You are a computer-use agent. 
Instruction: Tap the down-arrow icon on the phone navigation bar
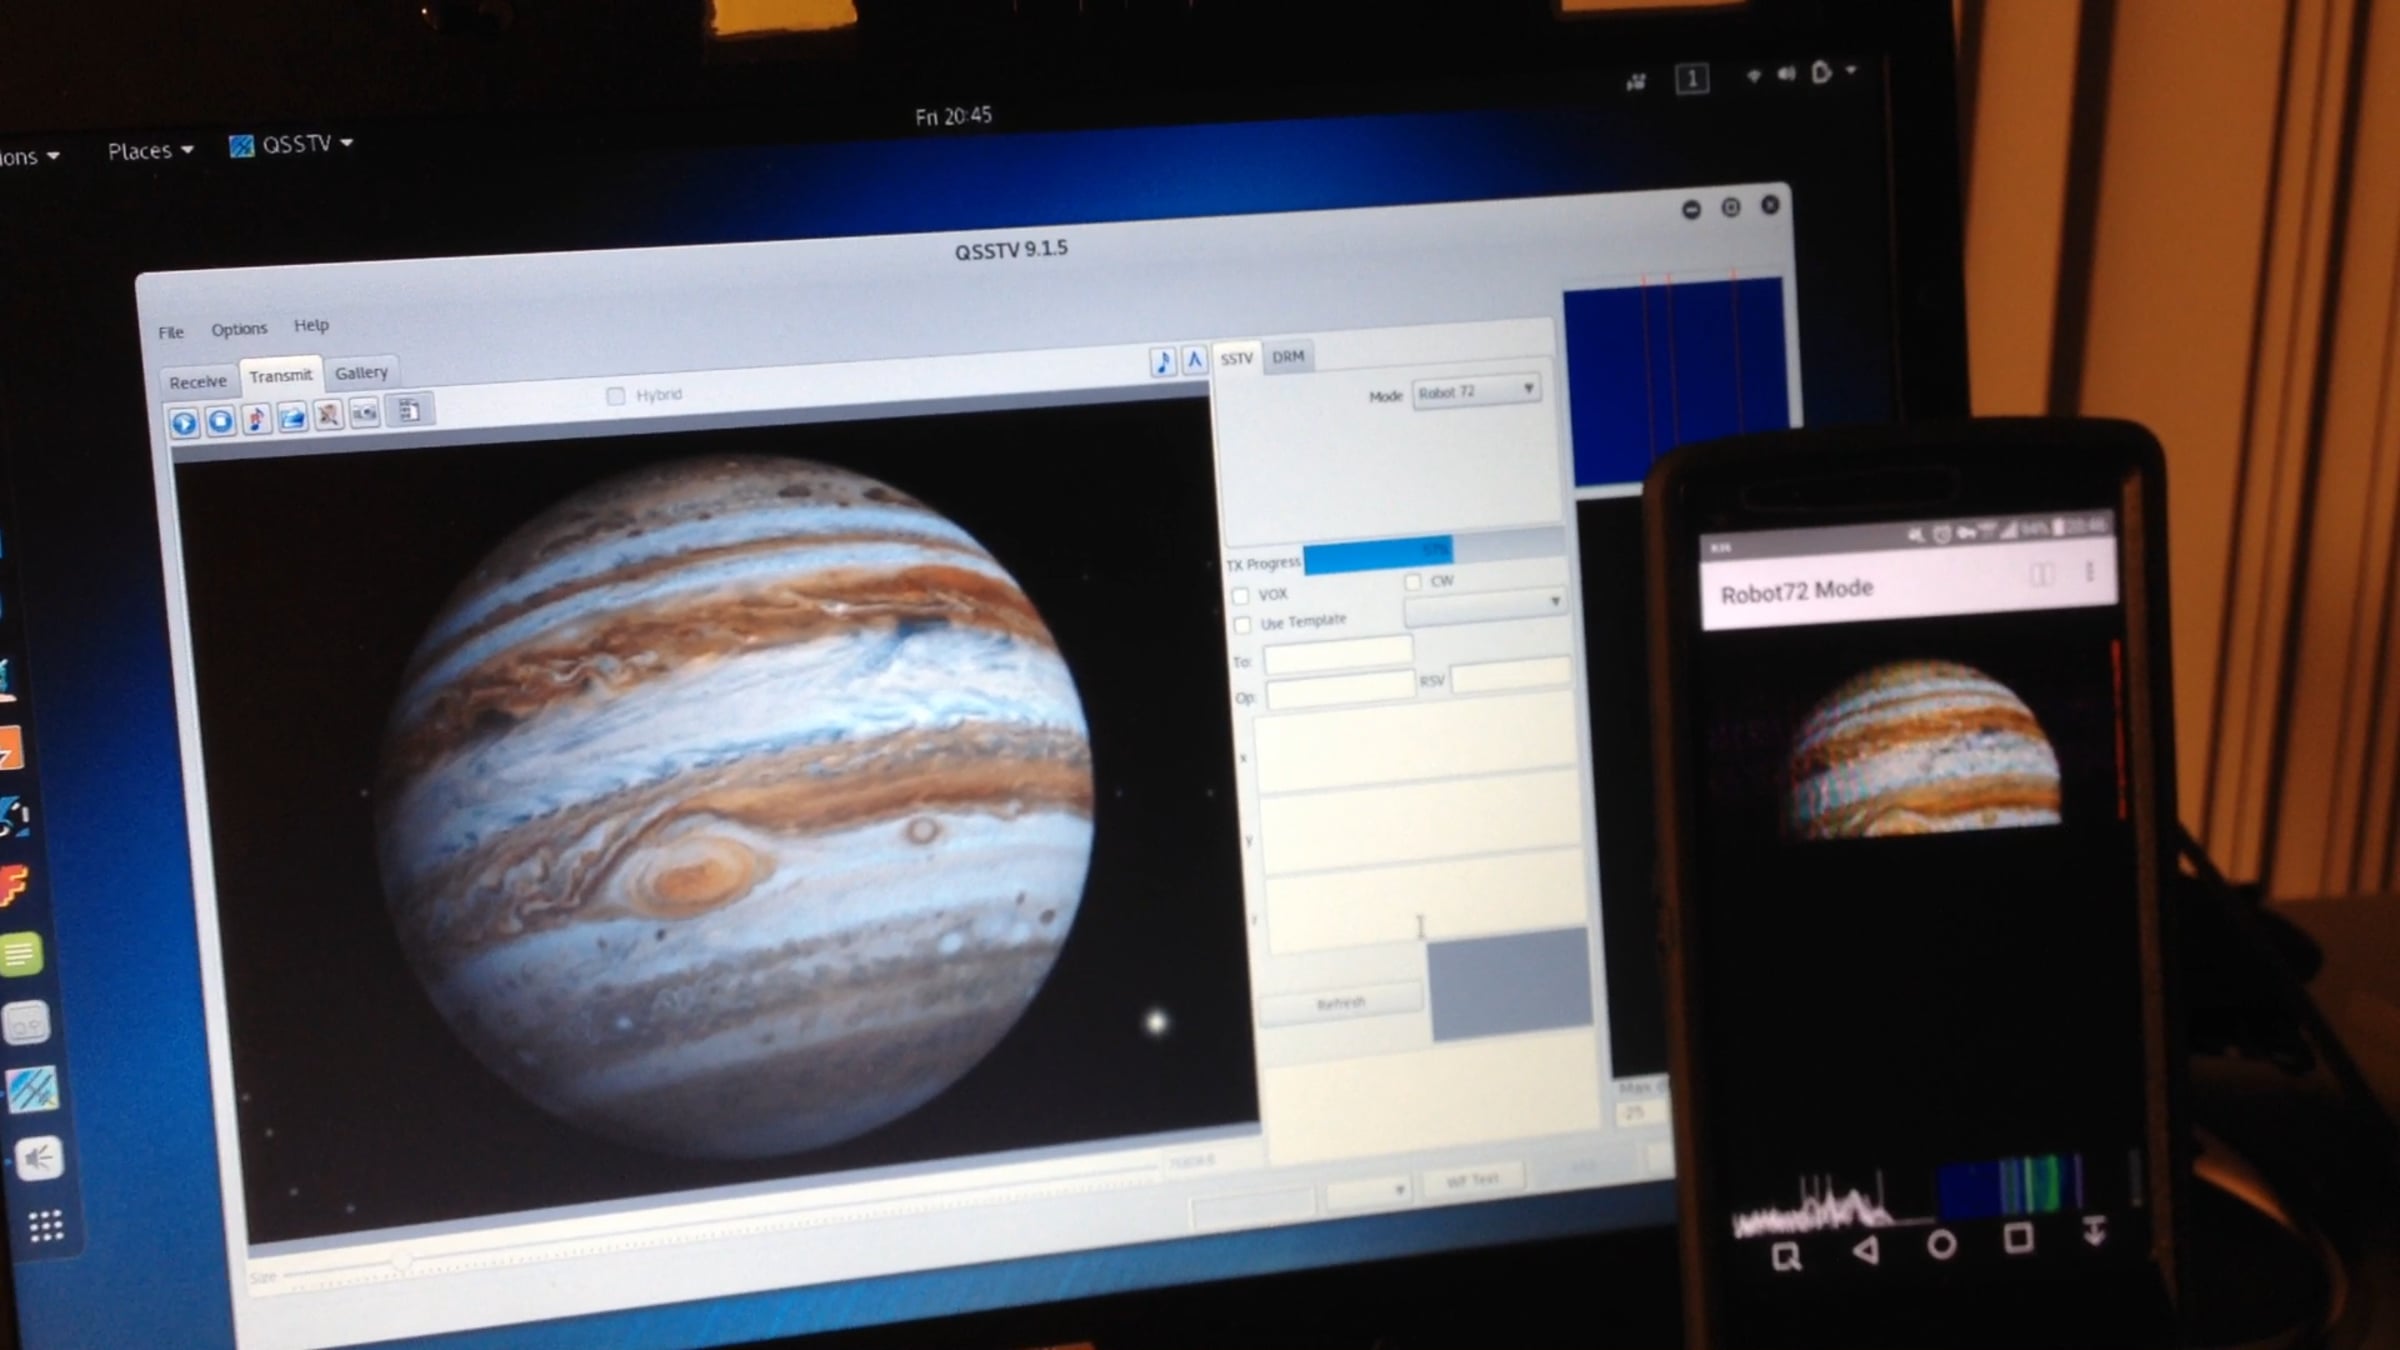pos(2095,1231)
